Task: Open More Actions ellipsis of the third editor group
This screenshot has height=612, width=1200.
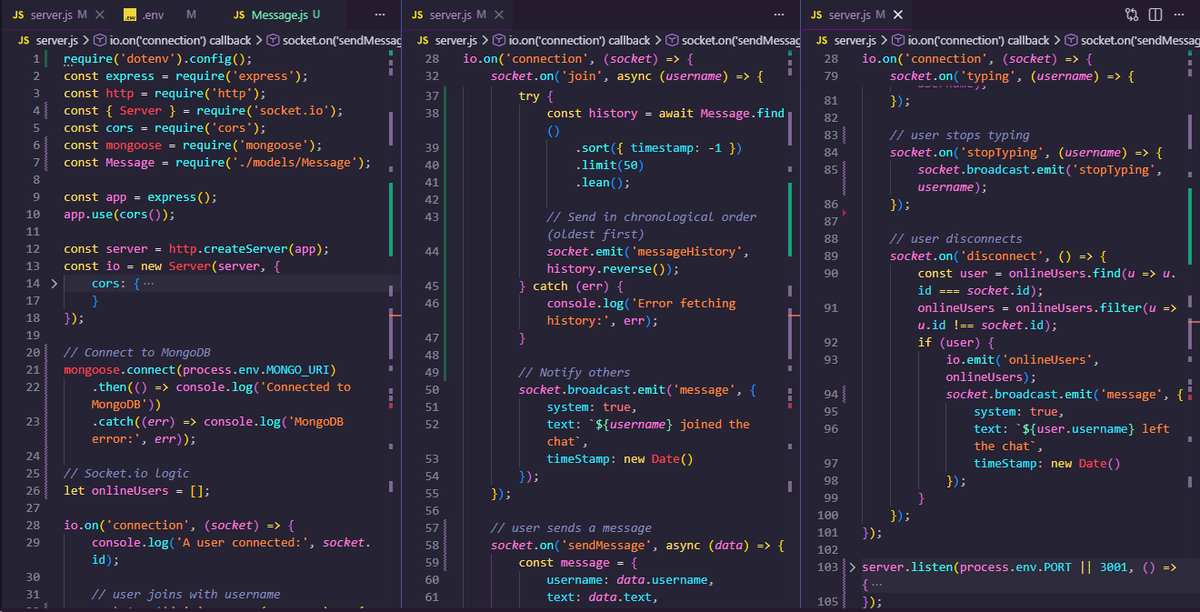Action: click(x=1180, y=15)
